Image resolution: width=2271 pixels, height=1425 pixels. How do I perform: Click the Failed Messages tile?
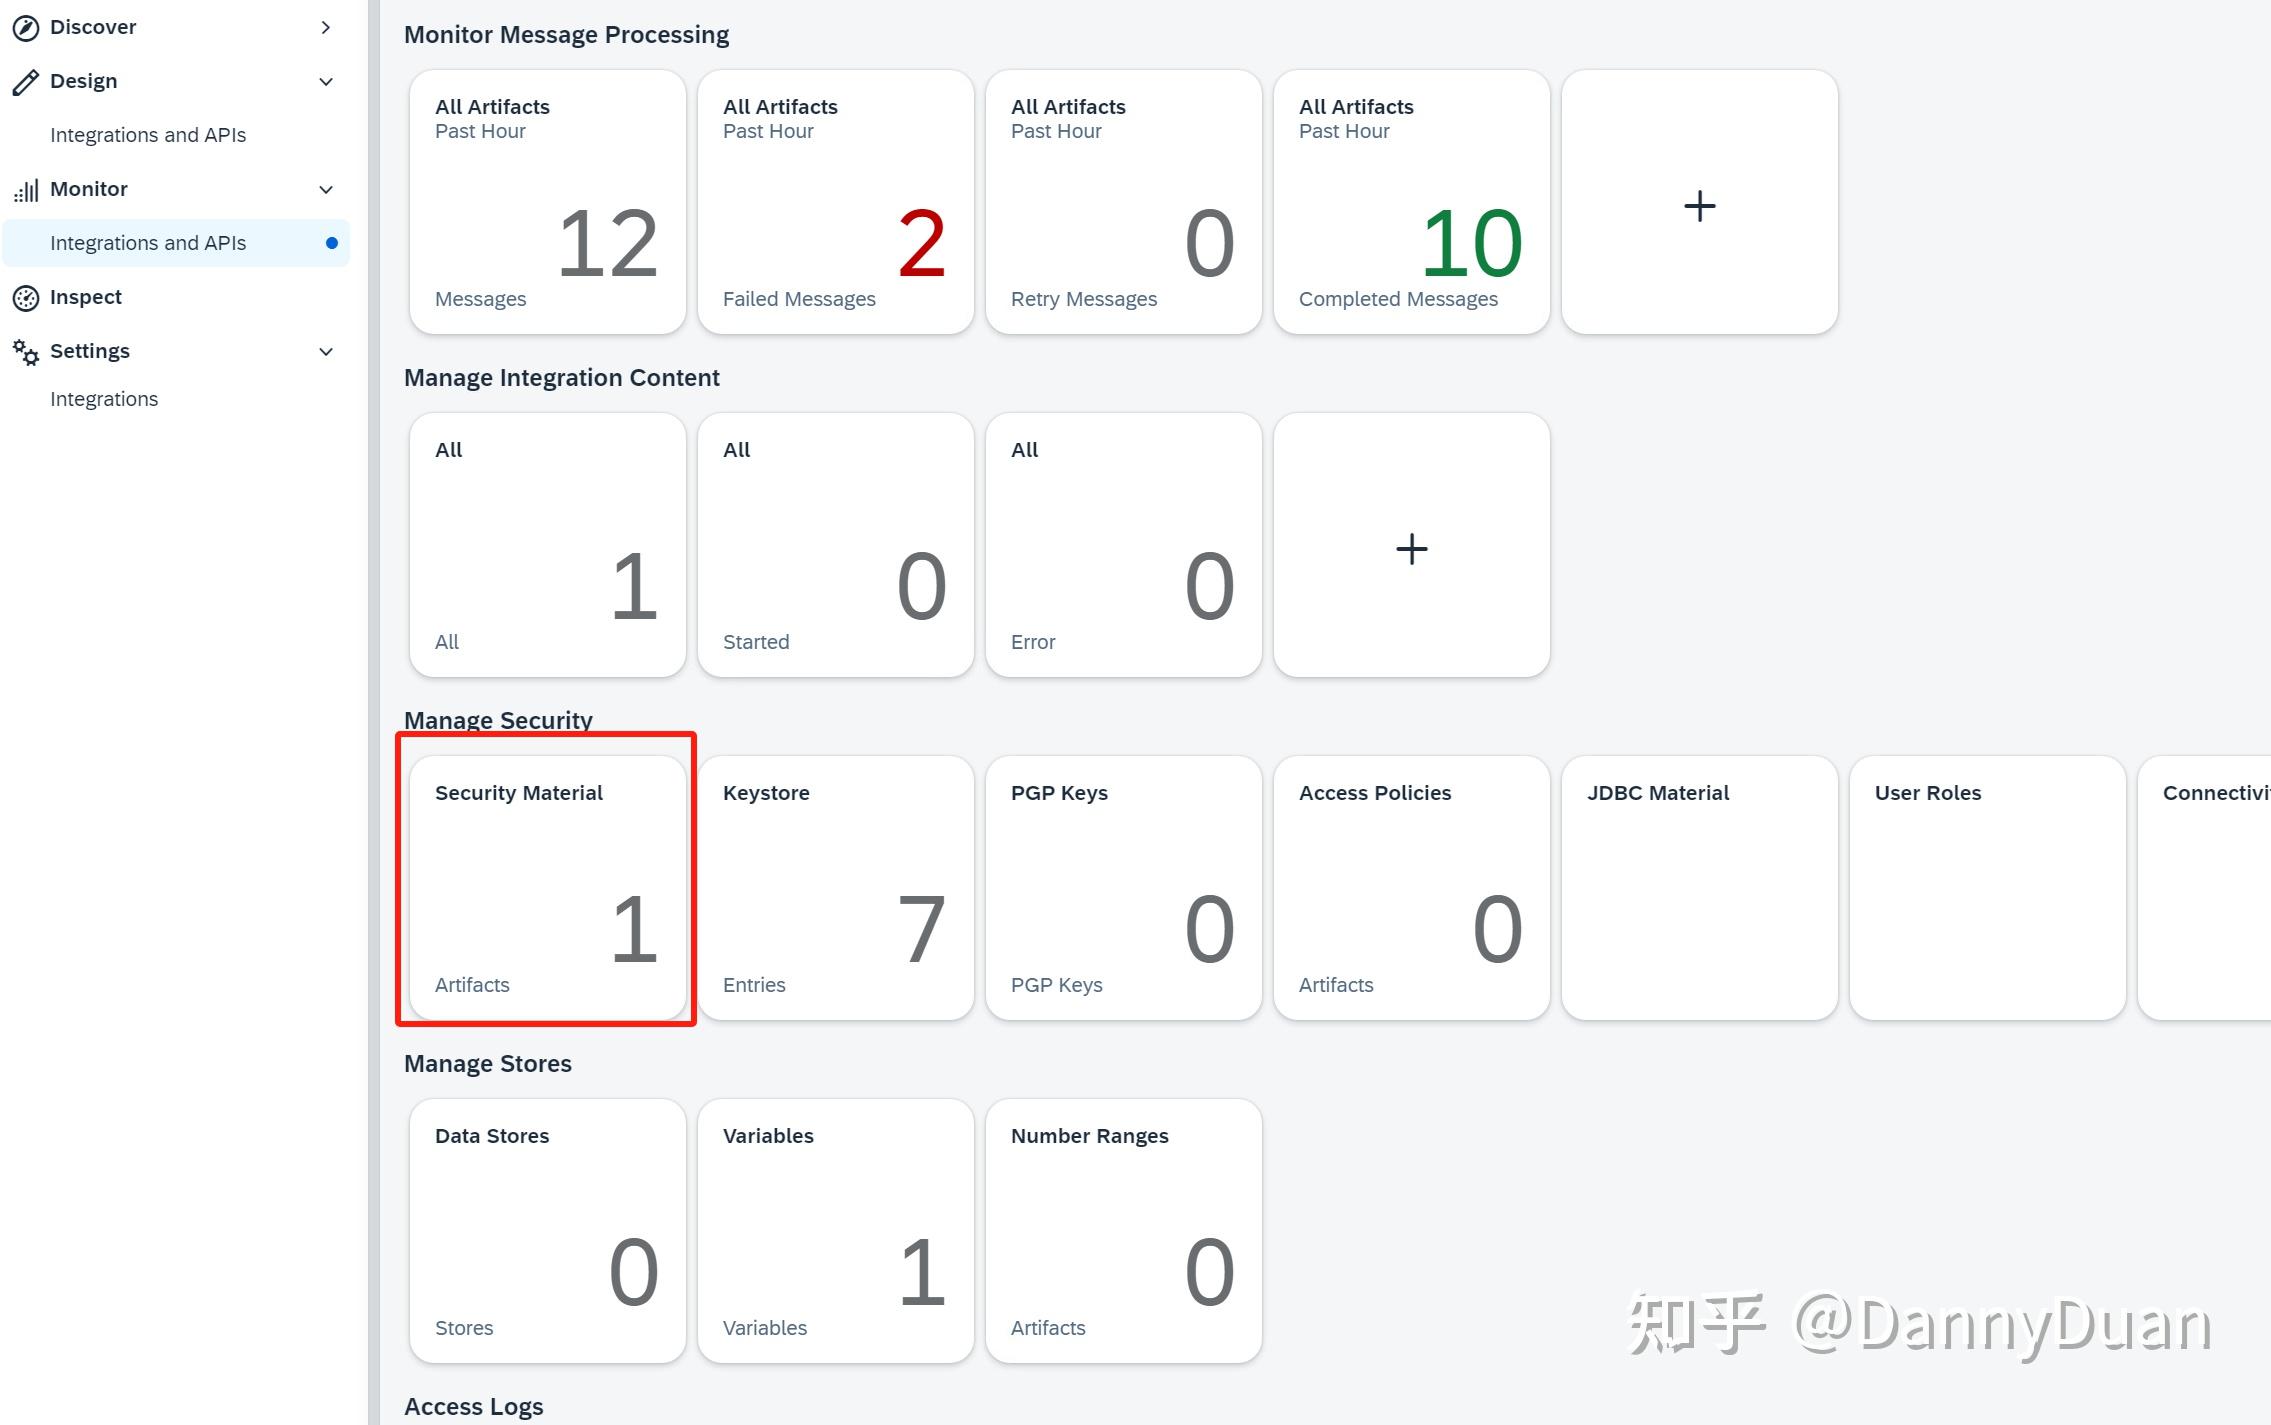click(x=836, y=201)
